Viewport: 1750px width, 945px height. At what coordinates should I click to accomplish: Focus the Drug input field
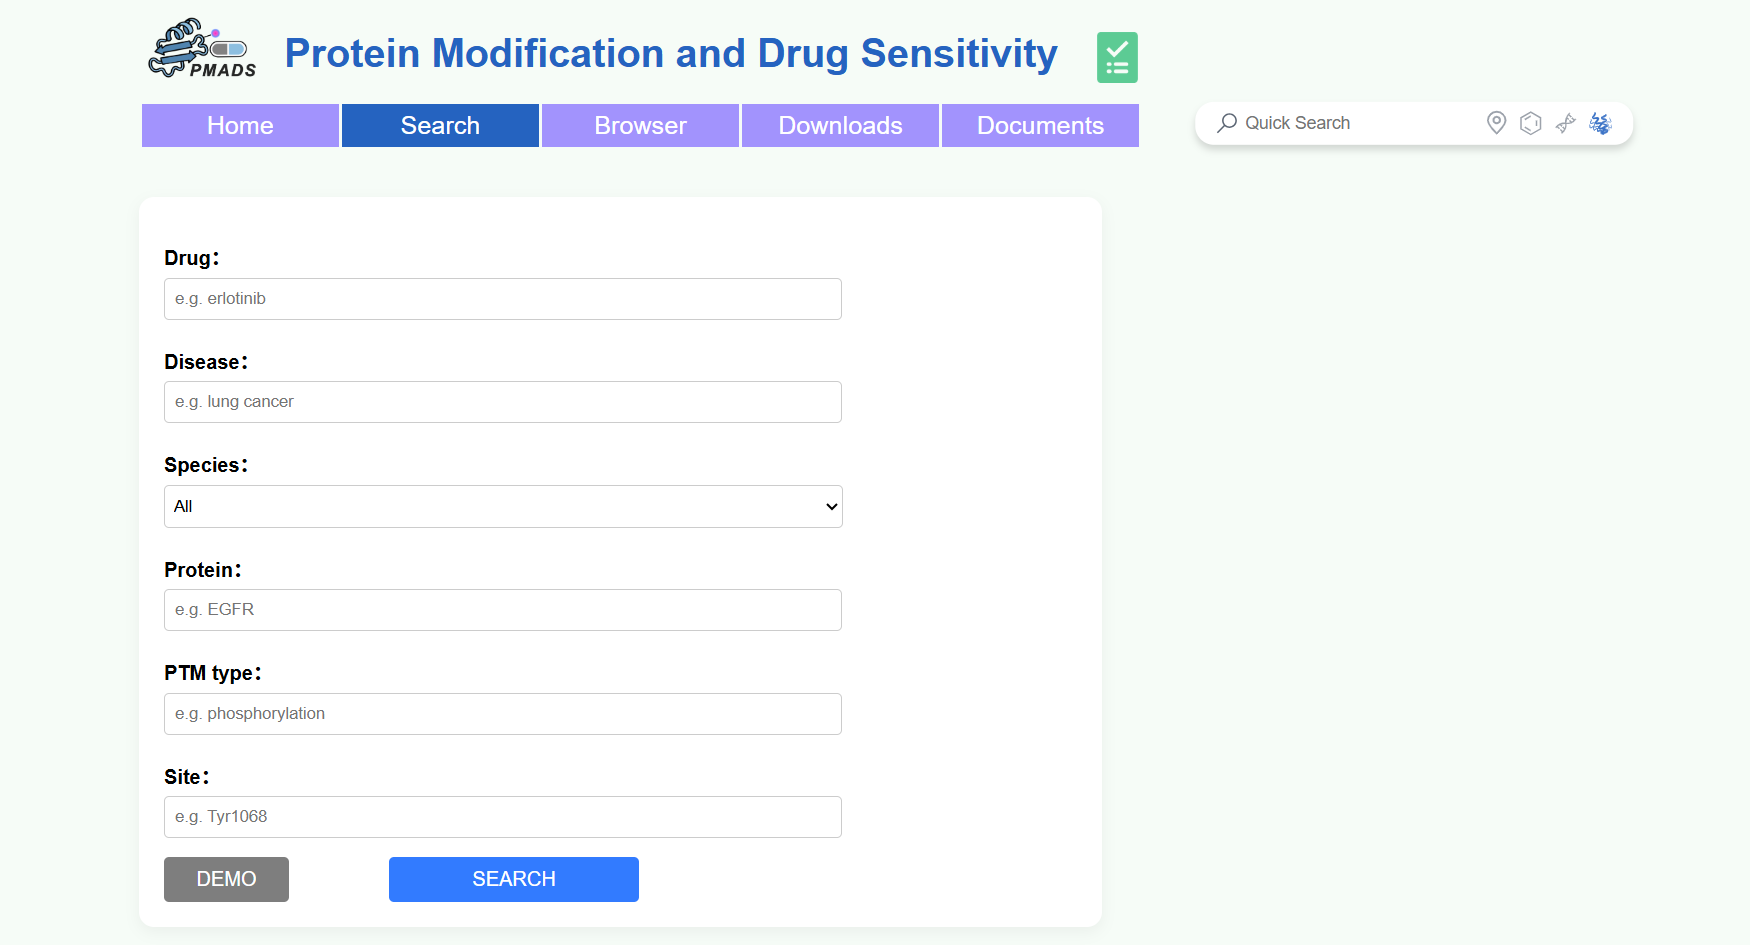click(503, 299)
